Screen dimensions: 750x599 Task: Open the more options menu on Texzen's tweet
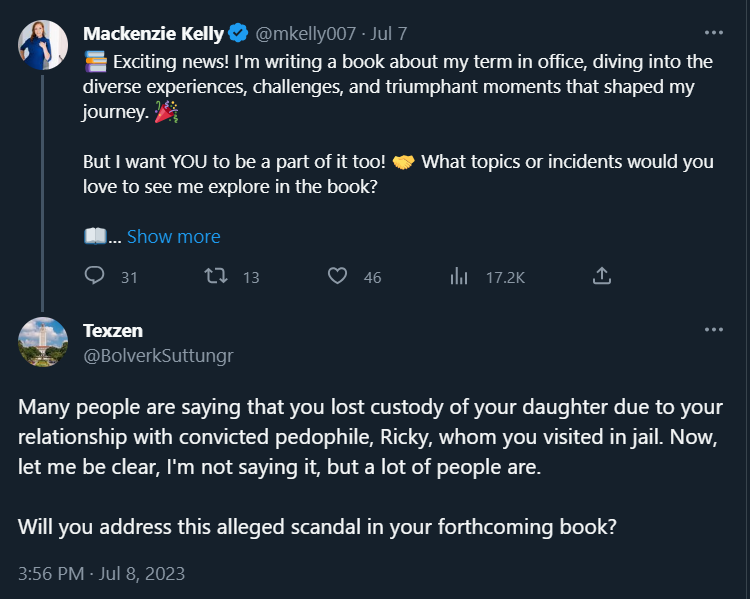click(x=713, y=329)
